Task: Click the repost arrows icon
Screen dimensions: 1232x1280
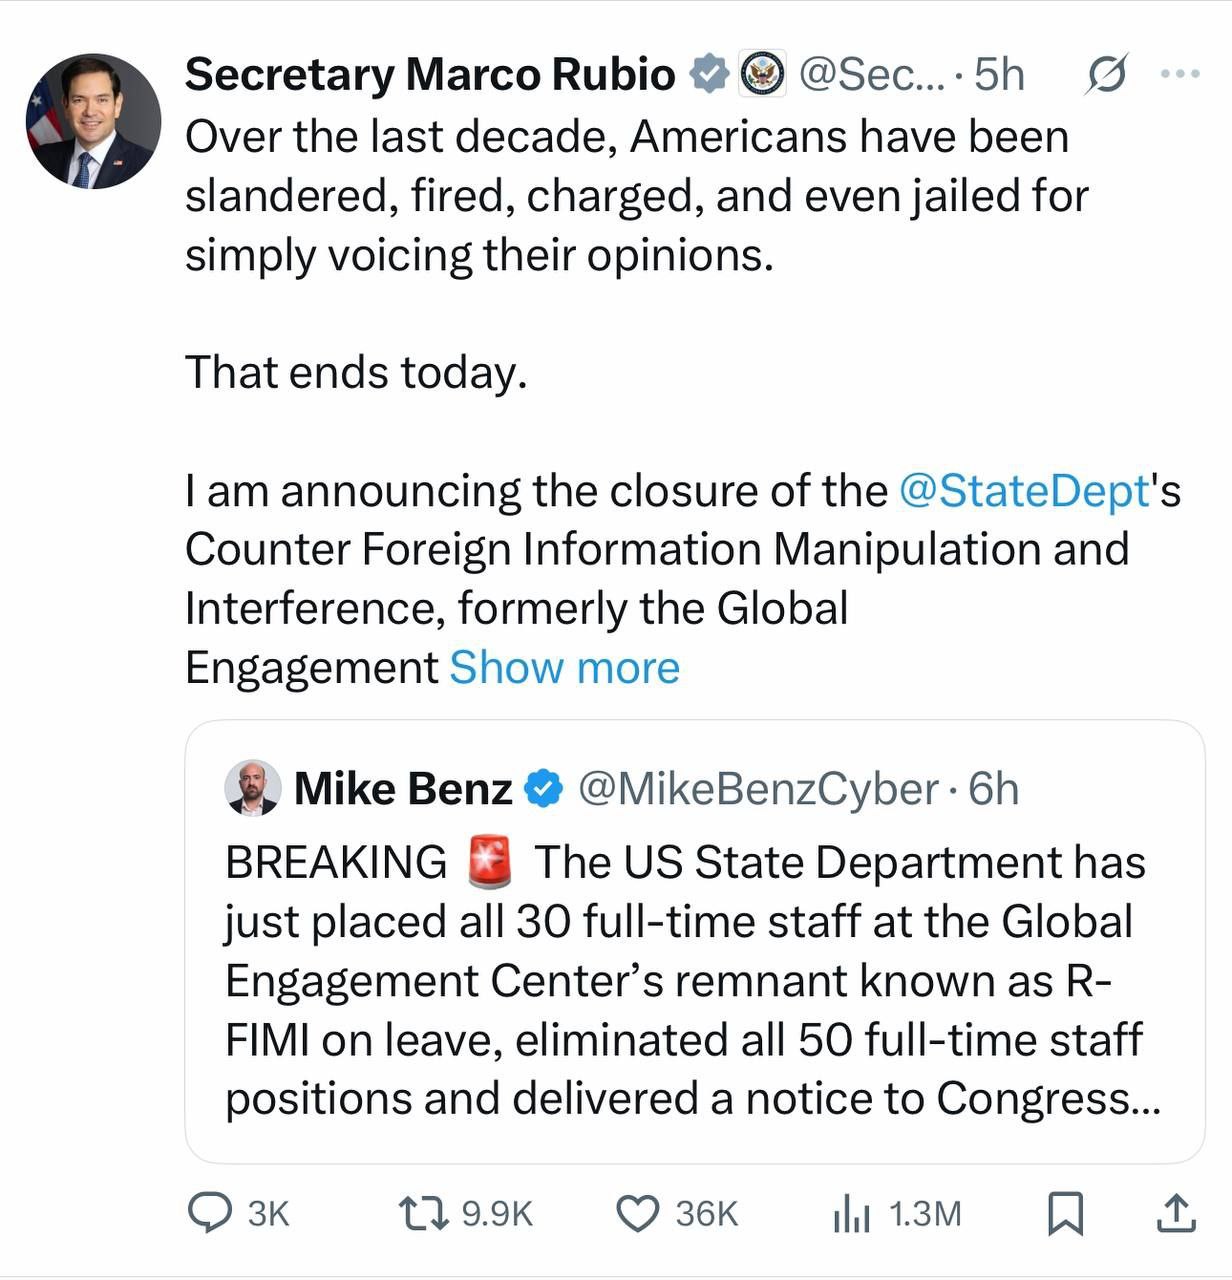Action: point(421,1213)
